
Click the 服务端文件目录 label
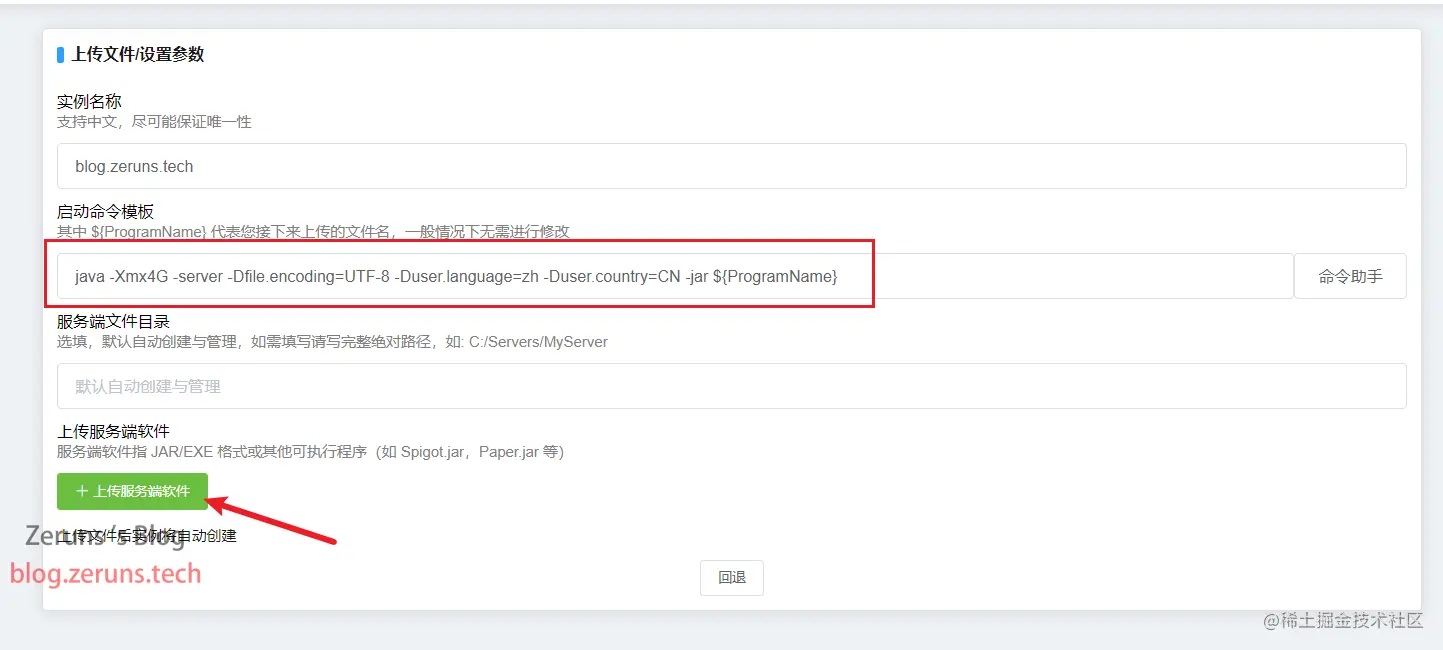113,322
